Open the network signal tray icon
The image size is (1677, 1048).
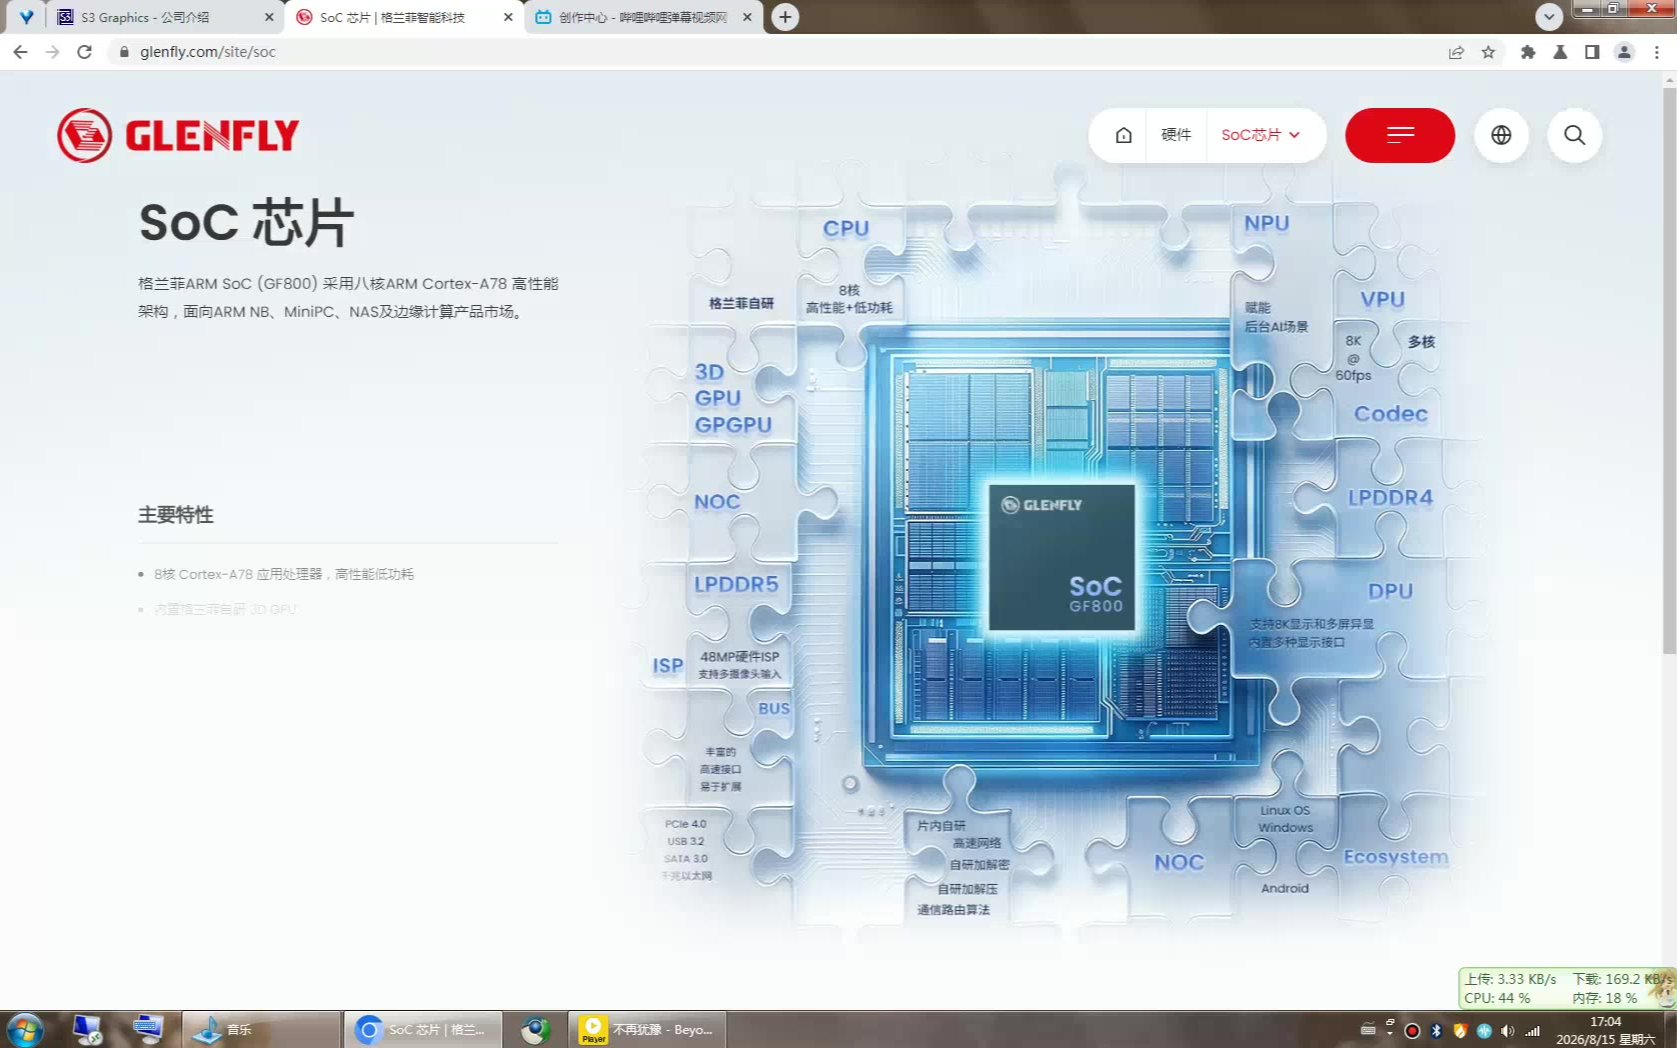(x=1532, y=1030)
